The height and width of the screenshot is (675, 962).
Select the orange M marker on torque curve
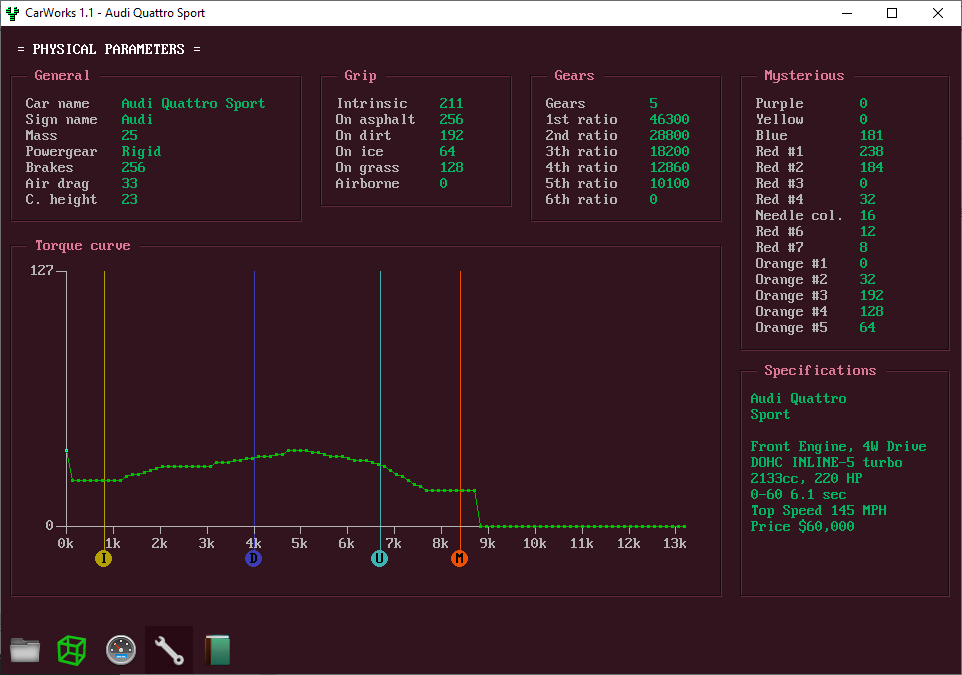[x=460, y=558]
